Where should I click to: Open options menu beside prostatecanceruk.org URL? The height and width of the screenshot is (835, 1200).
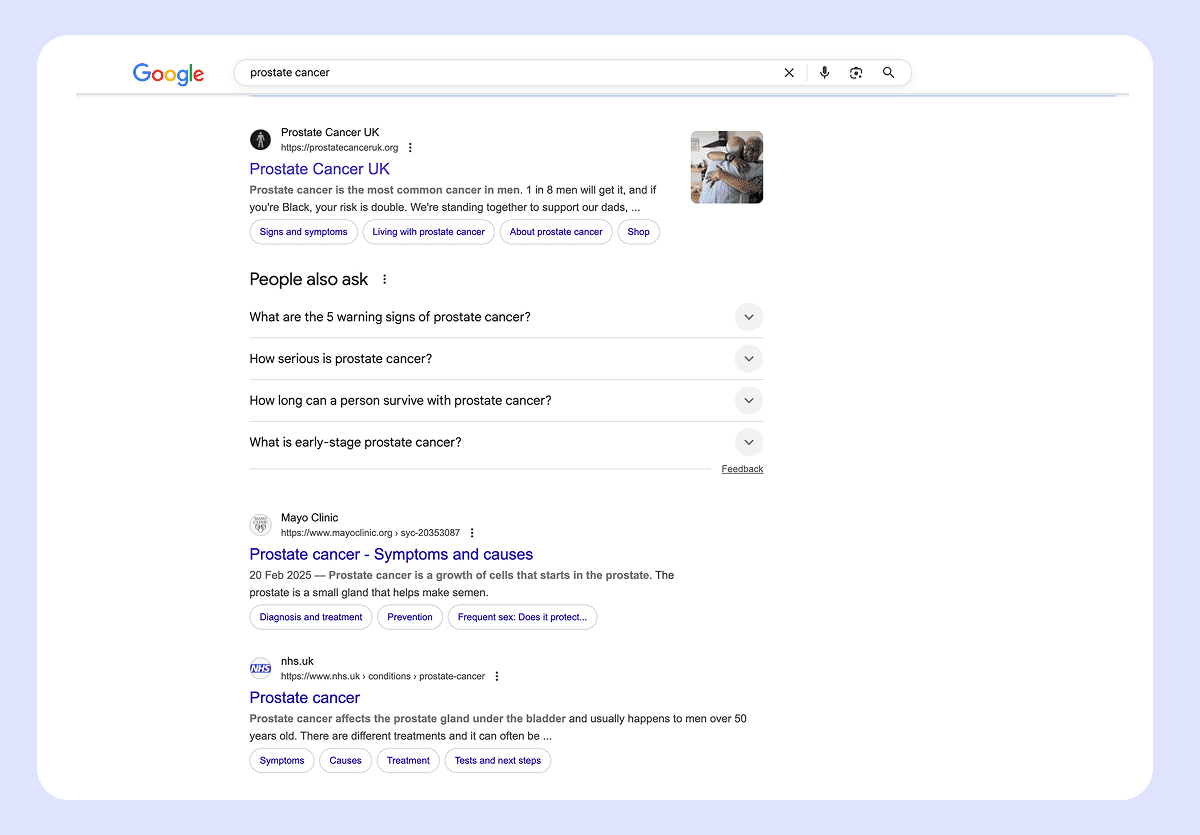click(410, 148)
